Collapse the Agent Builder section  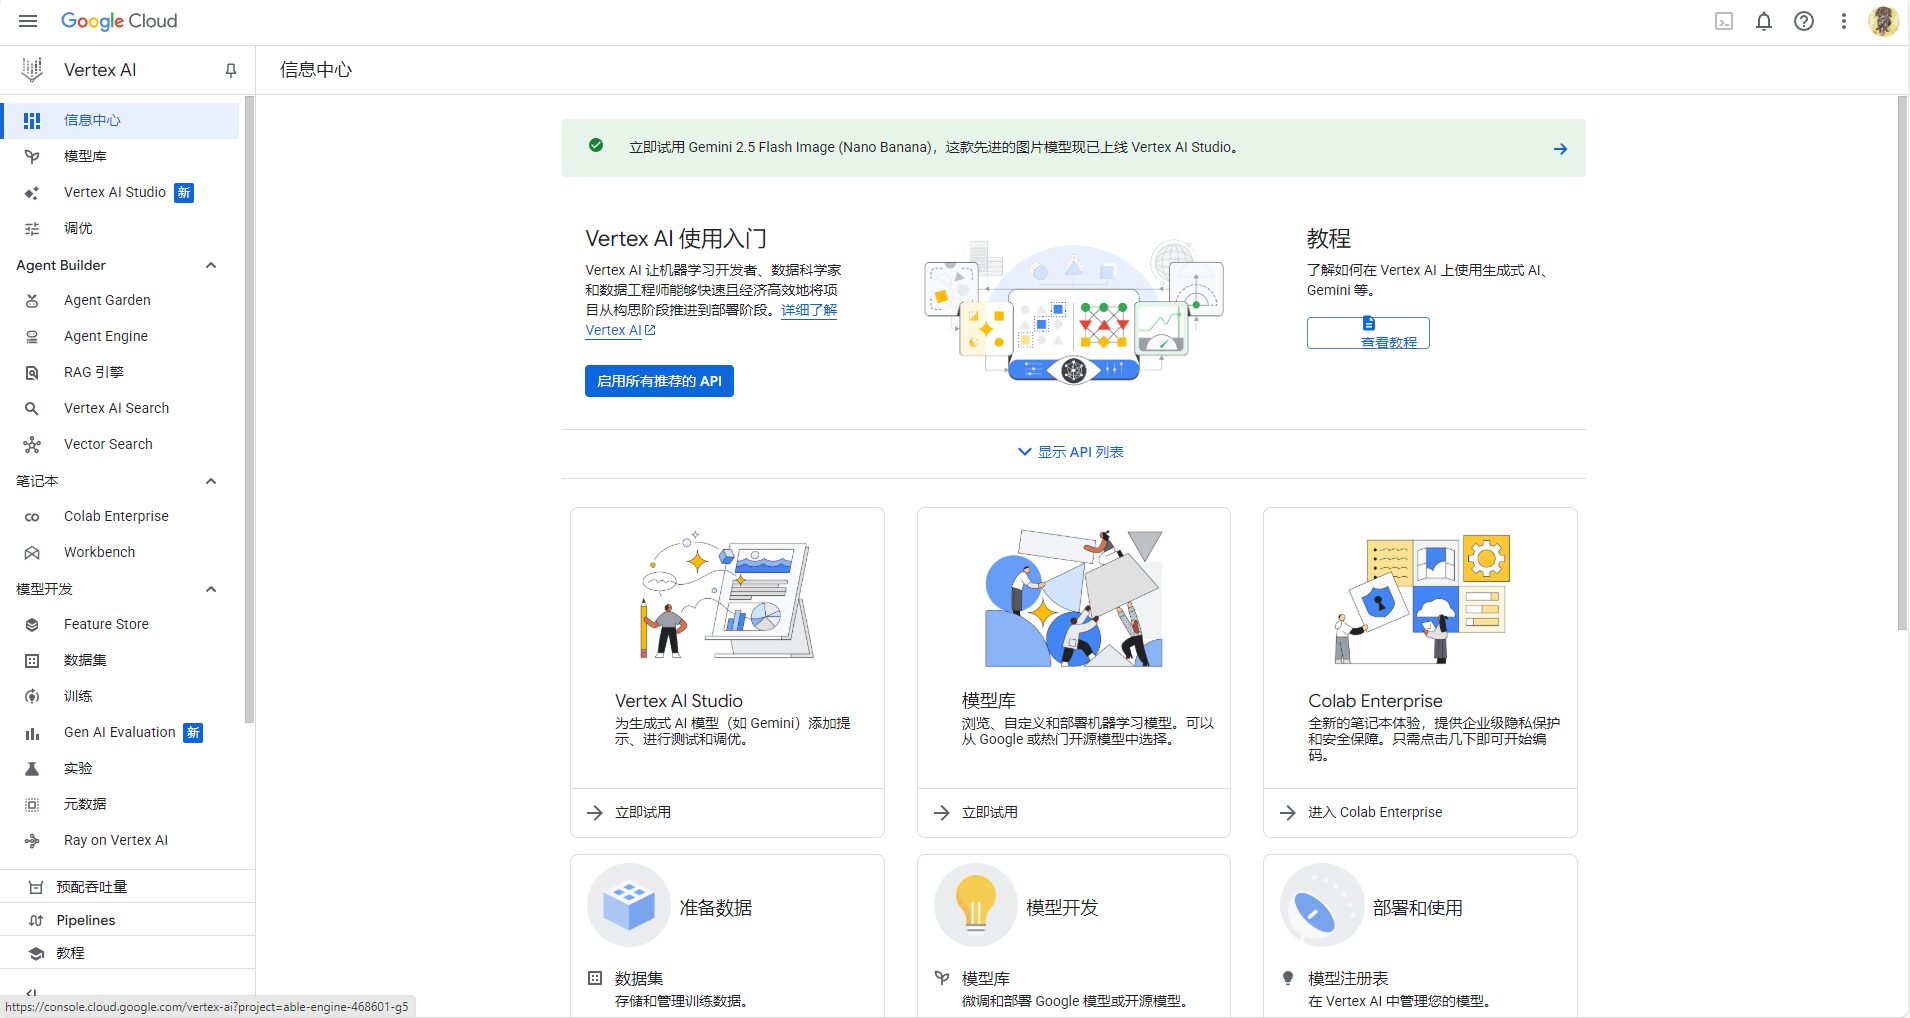[x=211, y=265]
